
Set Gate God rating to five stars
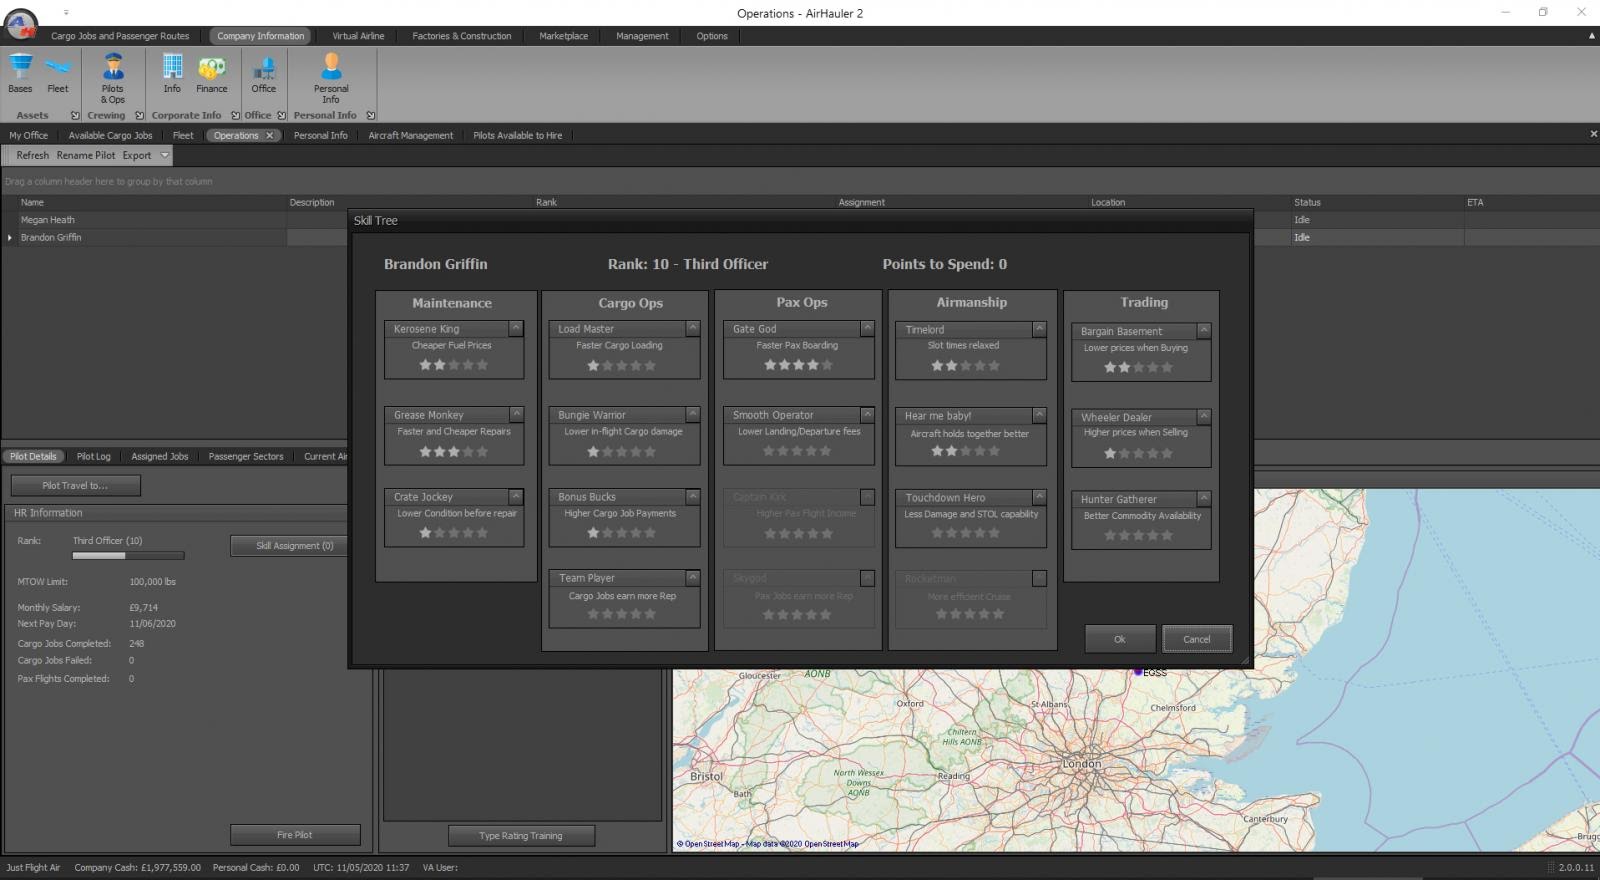827,365
